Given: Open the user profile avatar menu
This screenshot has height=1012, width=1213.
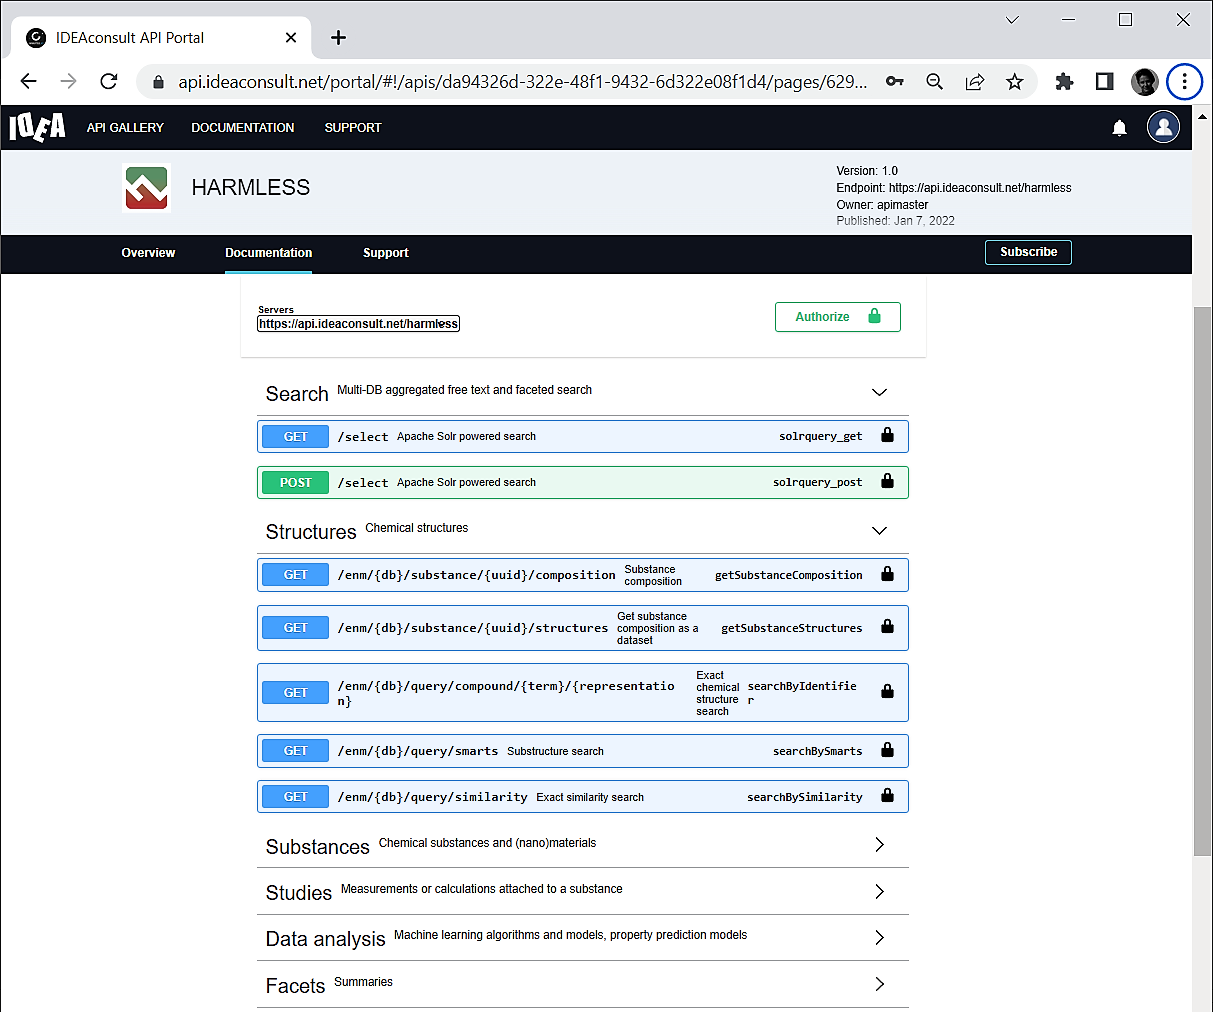Looking at the screenshot, I should tap(1162, 127).
